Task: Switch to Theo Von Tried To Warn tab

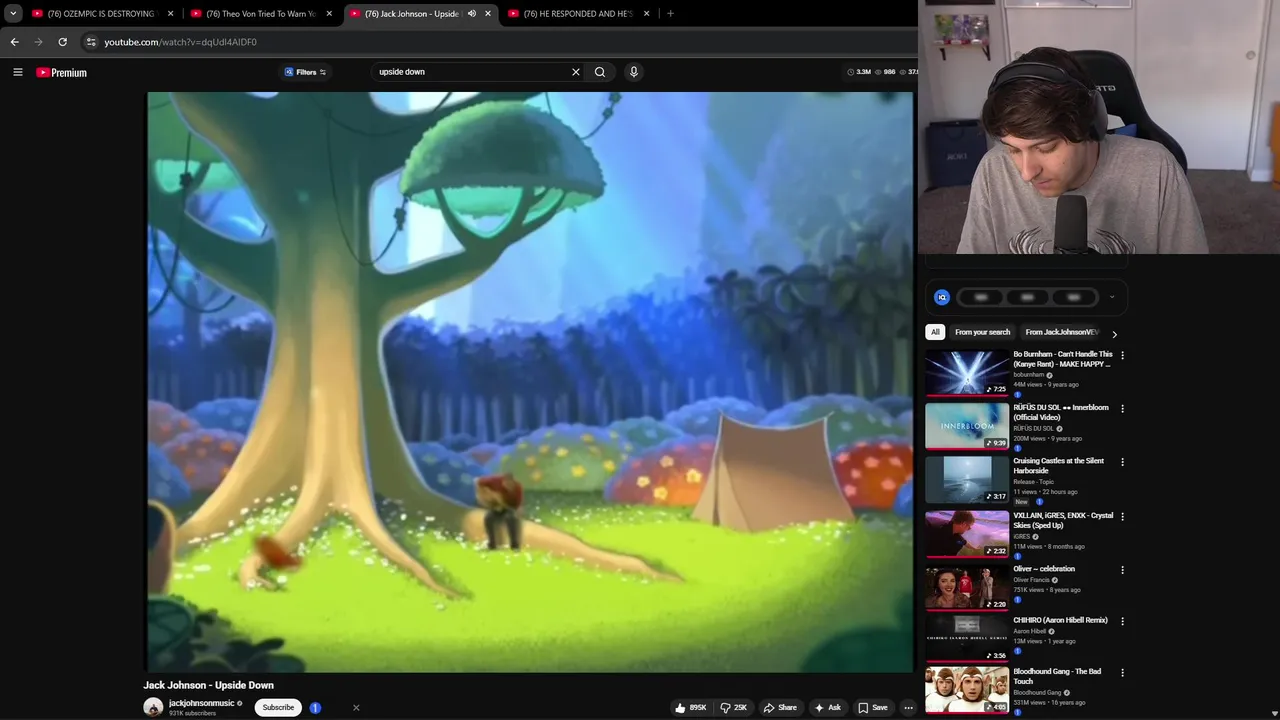Action: click(x=260, y=14)
